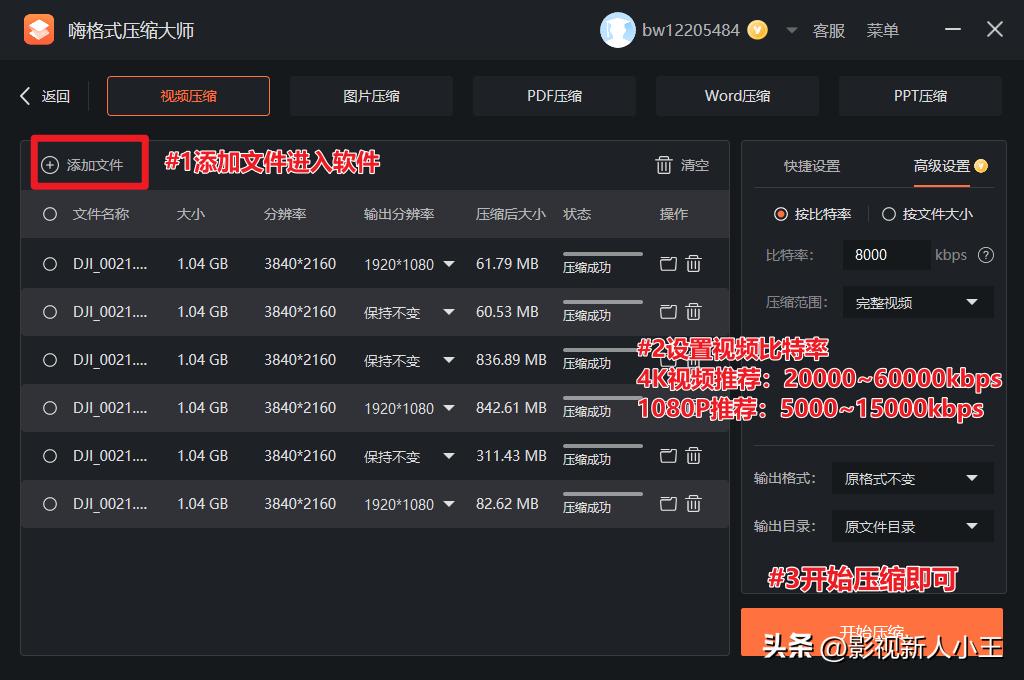This screenshot has width=1024, height=680.
Task: Open 保持不变 resolution dropdown in 836.89 MB row
Action: [449, 360]
